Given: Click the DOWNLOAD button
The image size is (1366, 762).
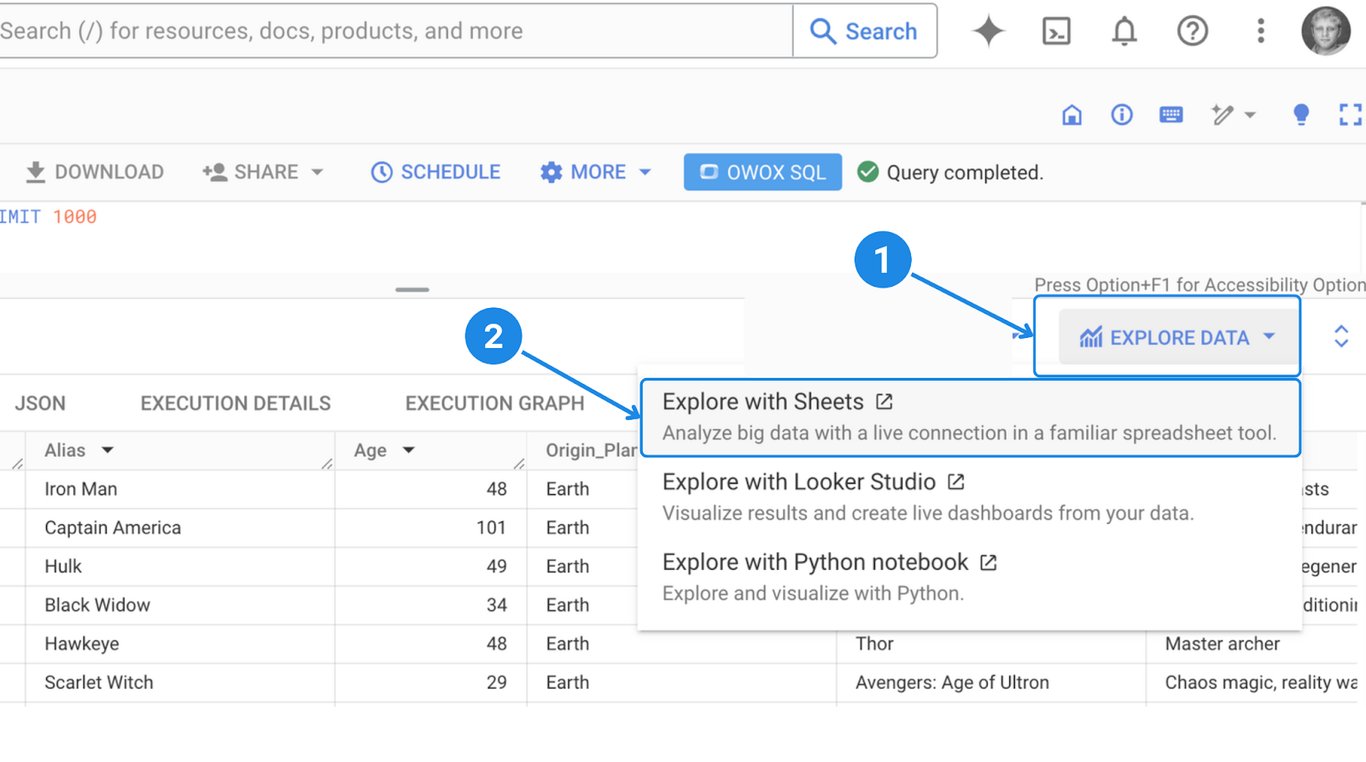Looking at the screenshot, I should 94,172.
